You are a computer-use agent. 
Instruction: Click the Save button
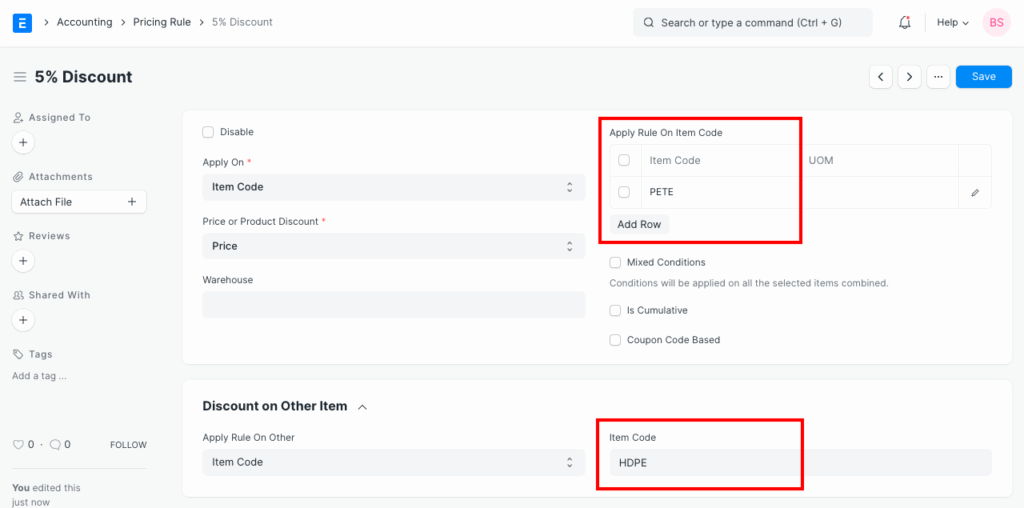pyautogui.click(x=983, y=77)
